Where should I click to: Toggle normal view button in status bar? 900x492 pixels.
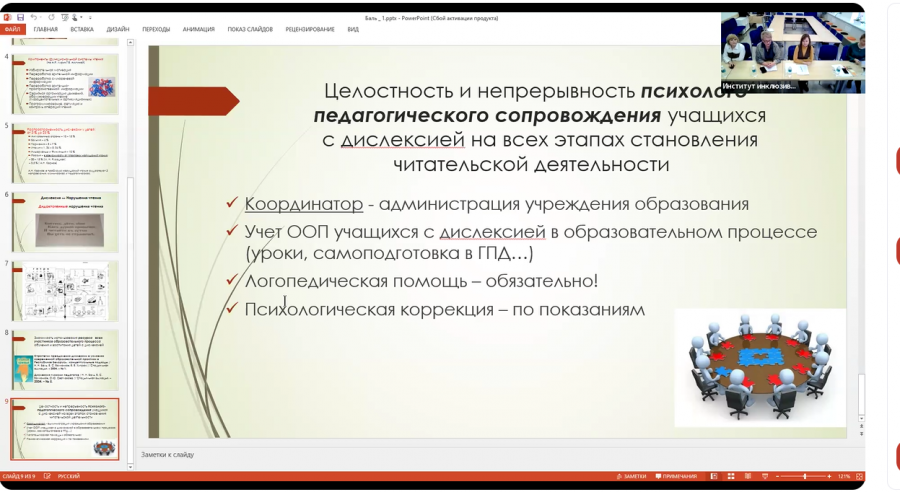click(714, 476)
